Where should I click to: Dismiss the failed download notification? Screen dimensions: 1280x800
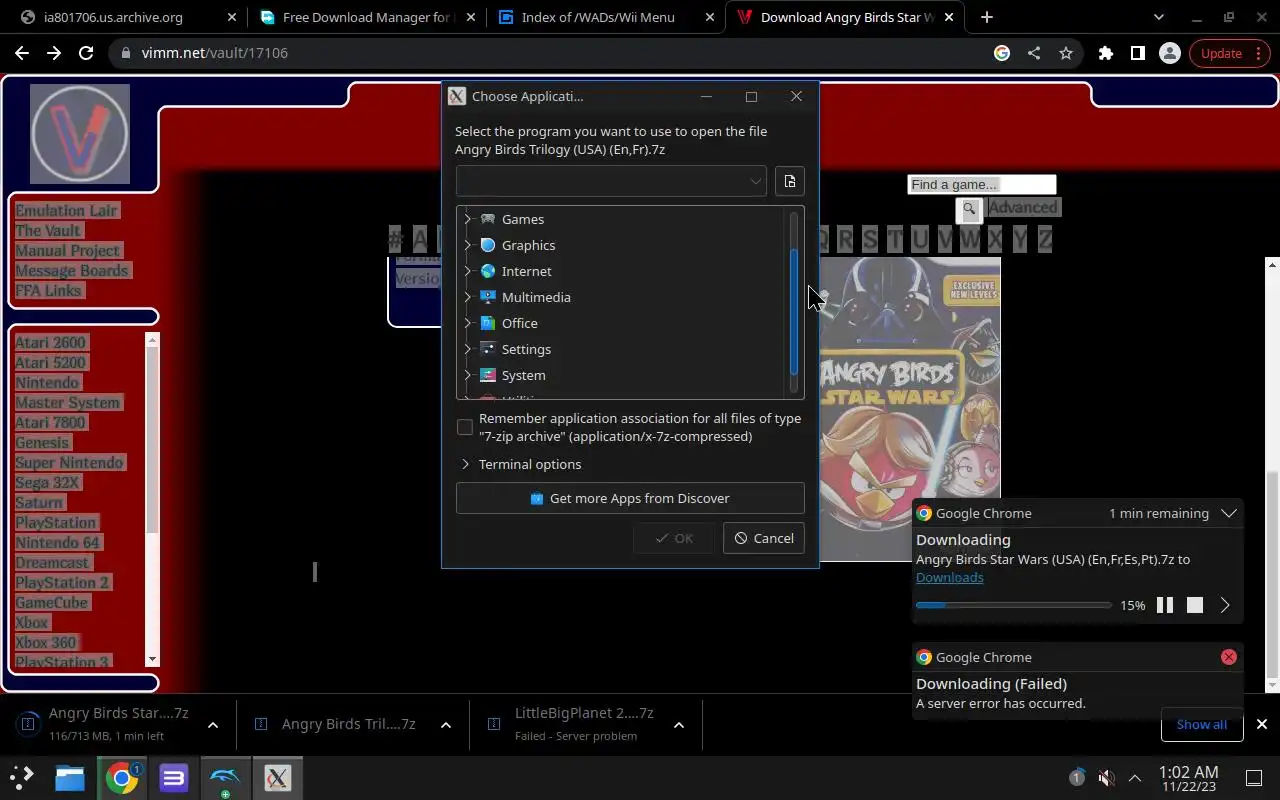(1229, 657)
